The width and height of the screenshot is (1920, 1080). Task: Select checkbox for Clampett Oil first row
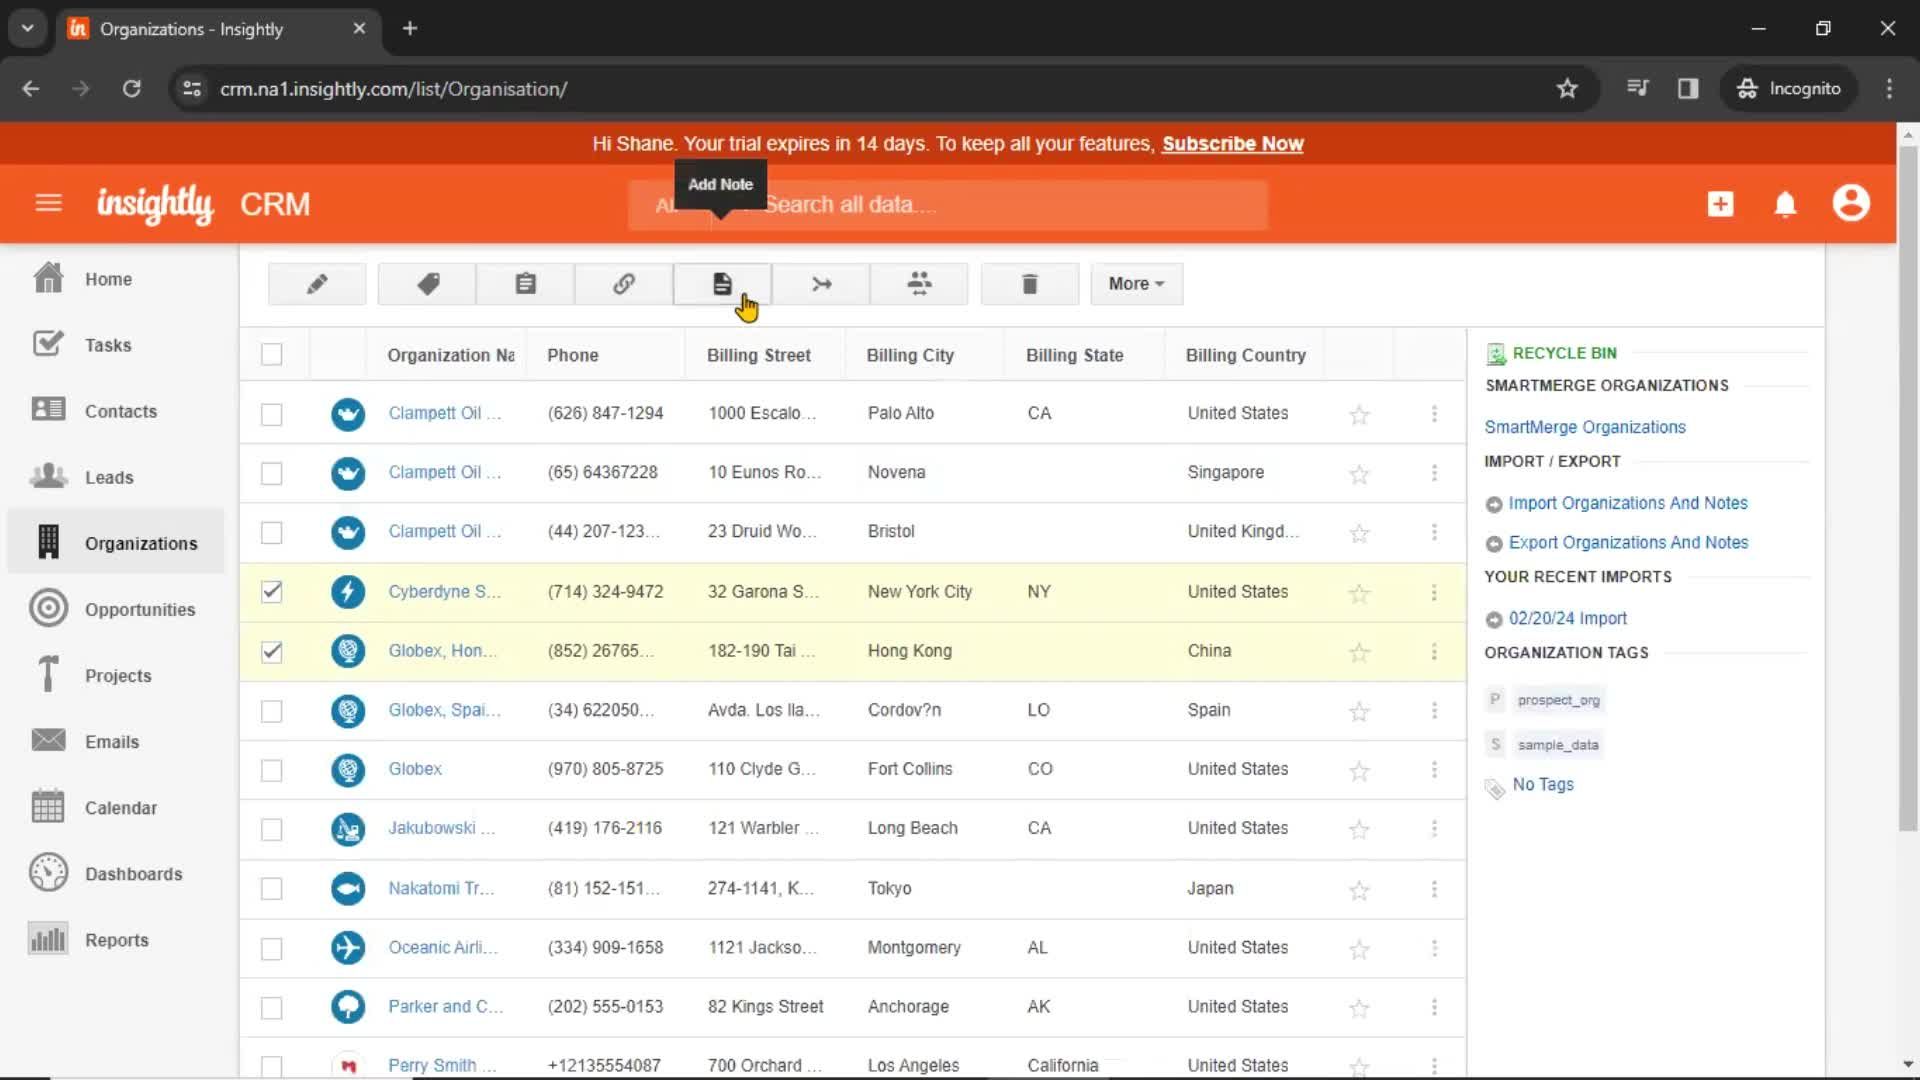pos(272,413)
